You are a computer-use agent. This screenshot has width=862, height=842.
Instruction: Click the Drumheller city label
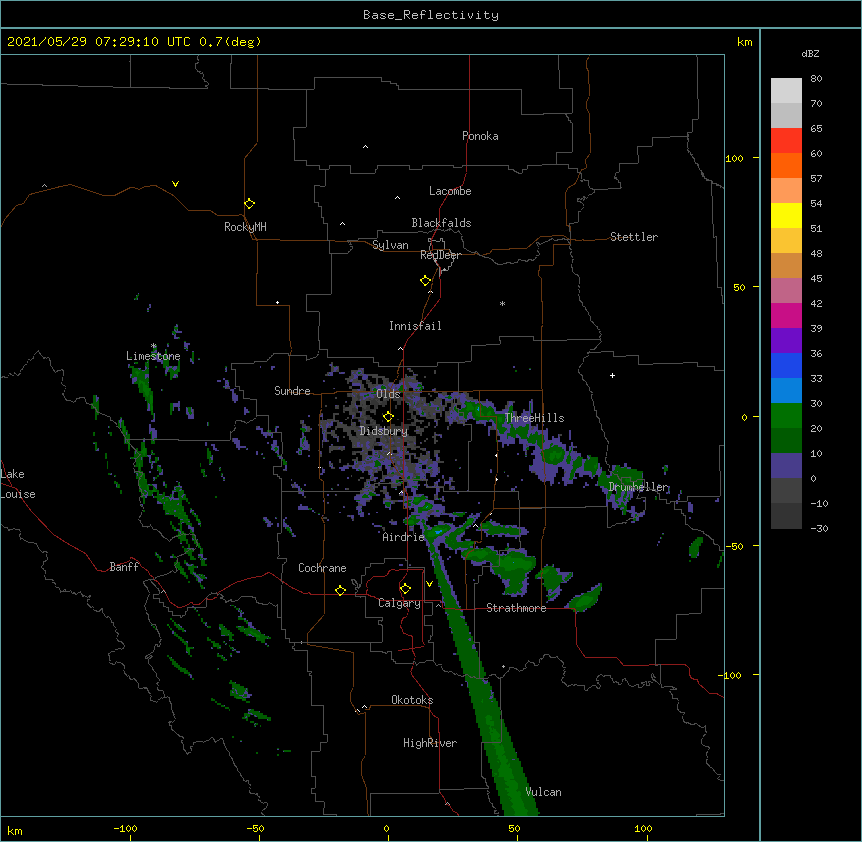click(x=639, y=487)
